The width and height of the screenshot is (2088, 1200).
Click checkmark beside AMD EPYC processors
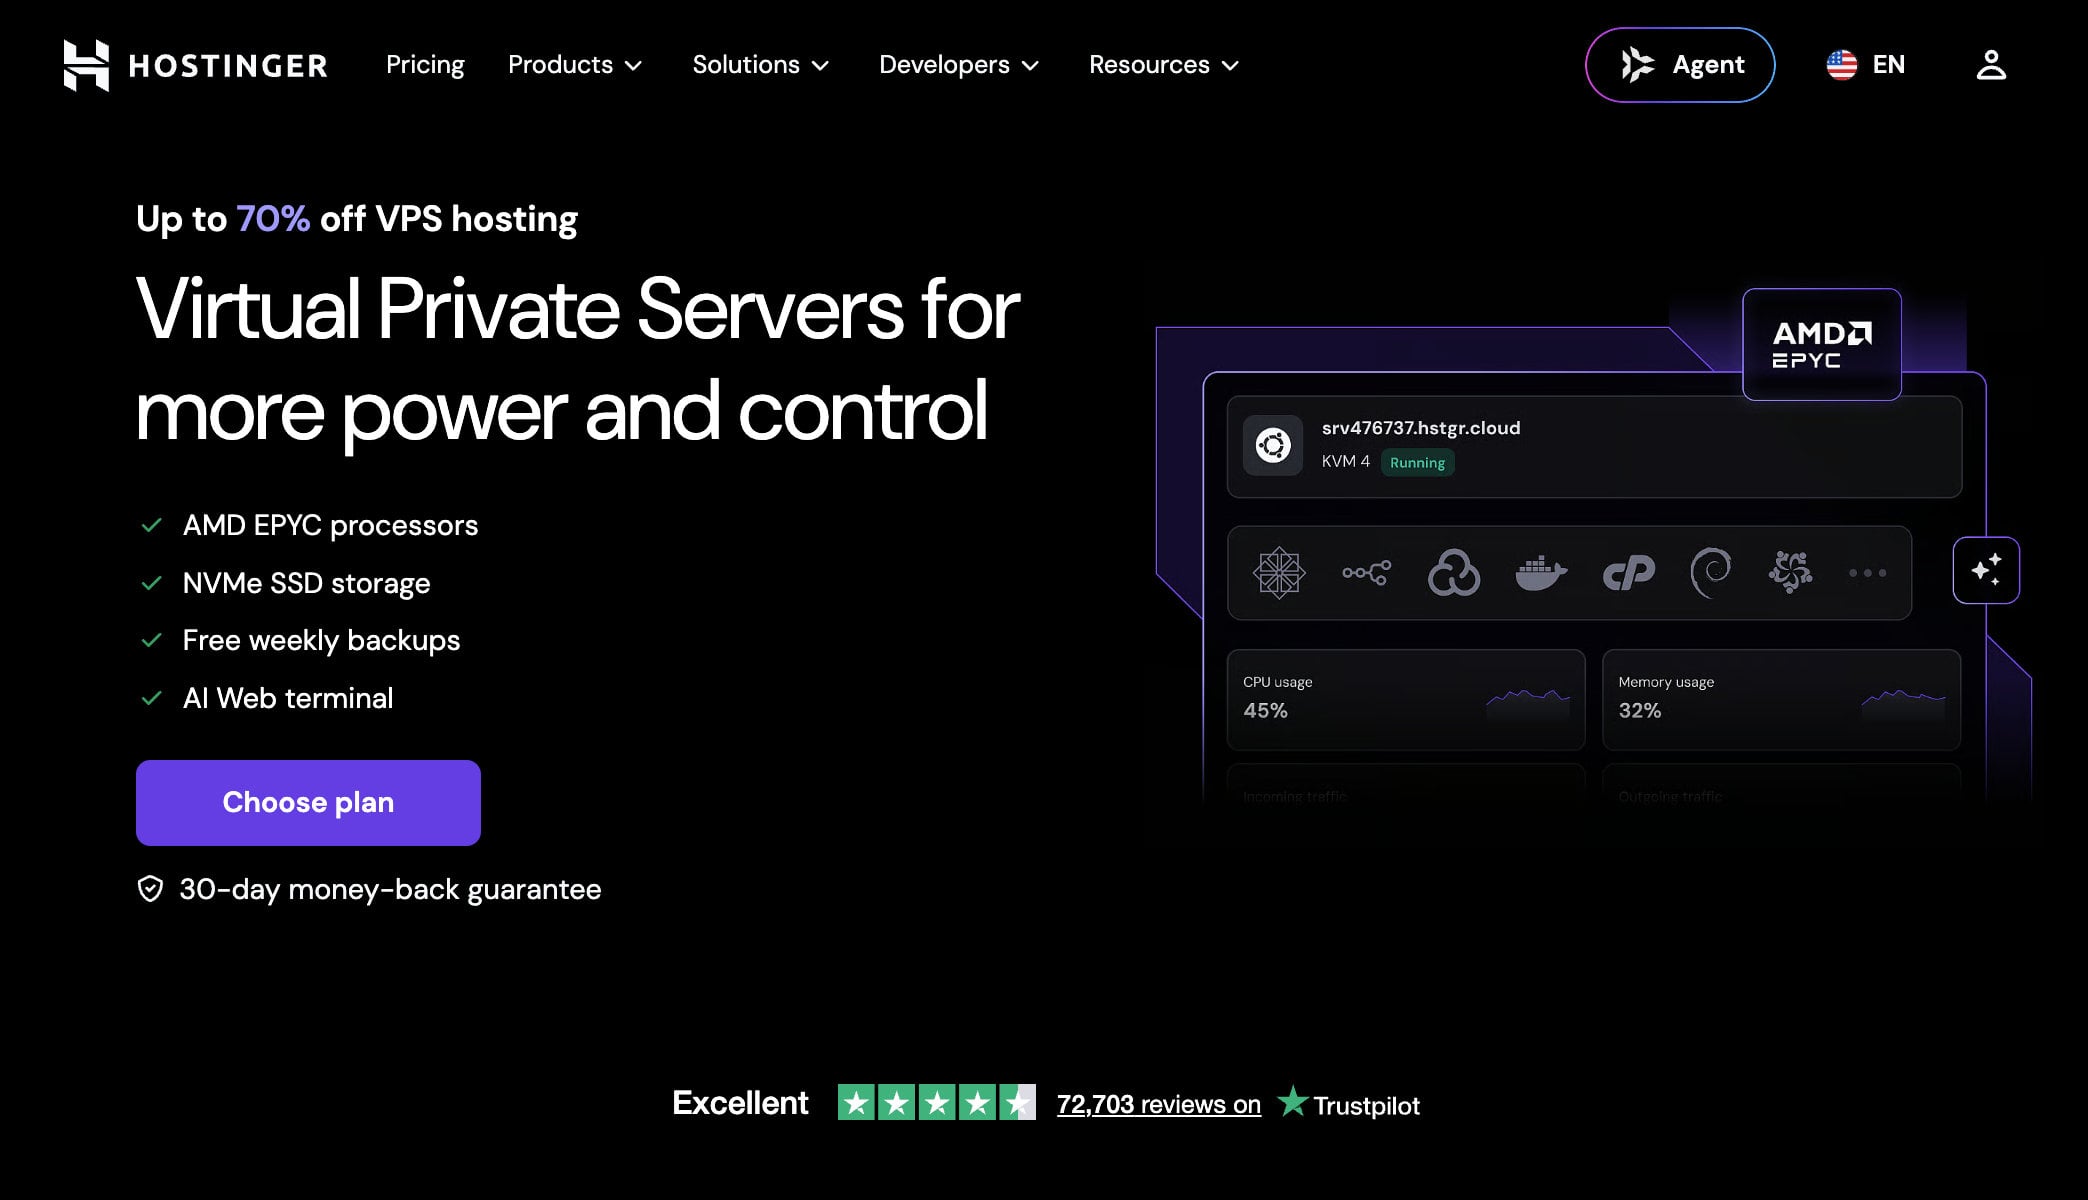coord(151,525)
